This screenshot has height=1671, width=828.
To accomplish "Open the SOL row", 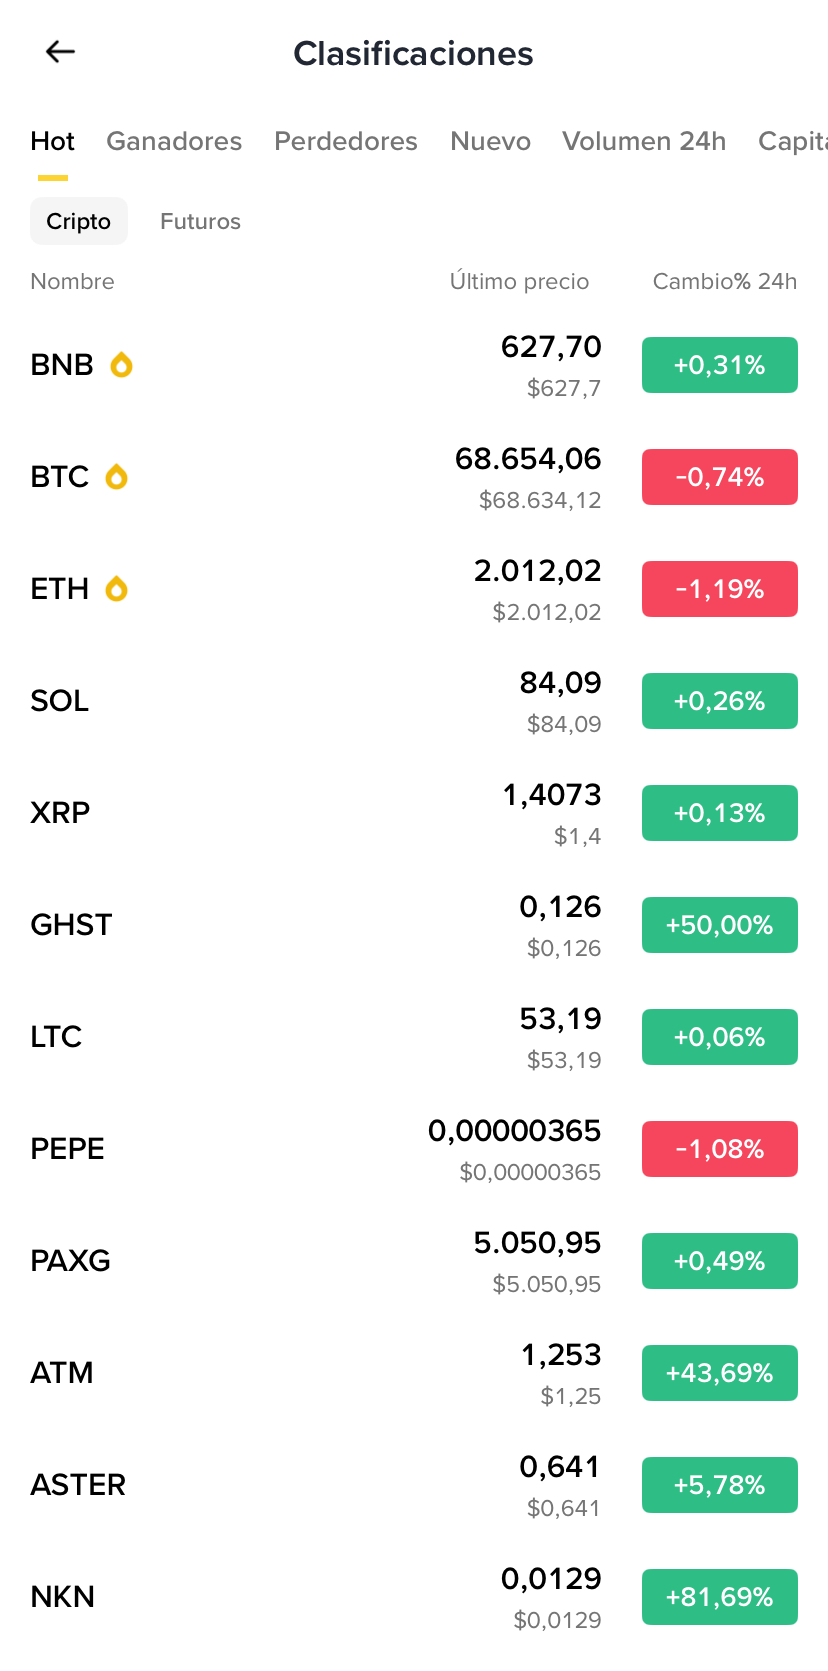I will [414, 701].
